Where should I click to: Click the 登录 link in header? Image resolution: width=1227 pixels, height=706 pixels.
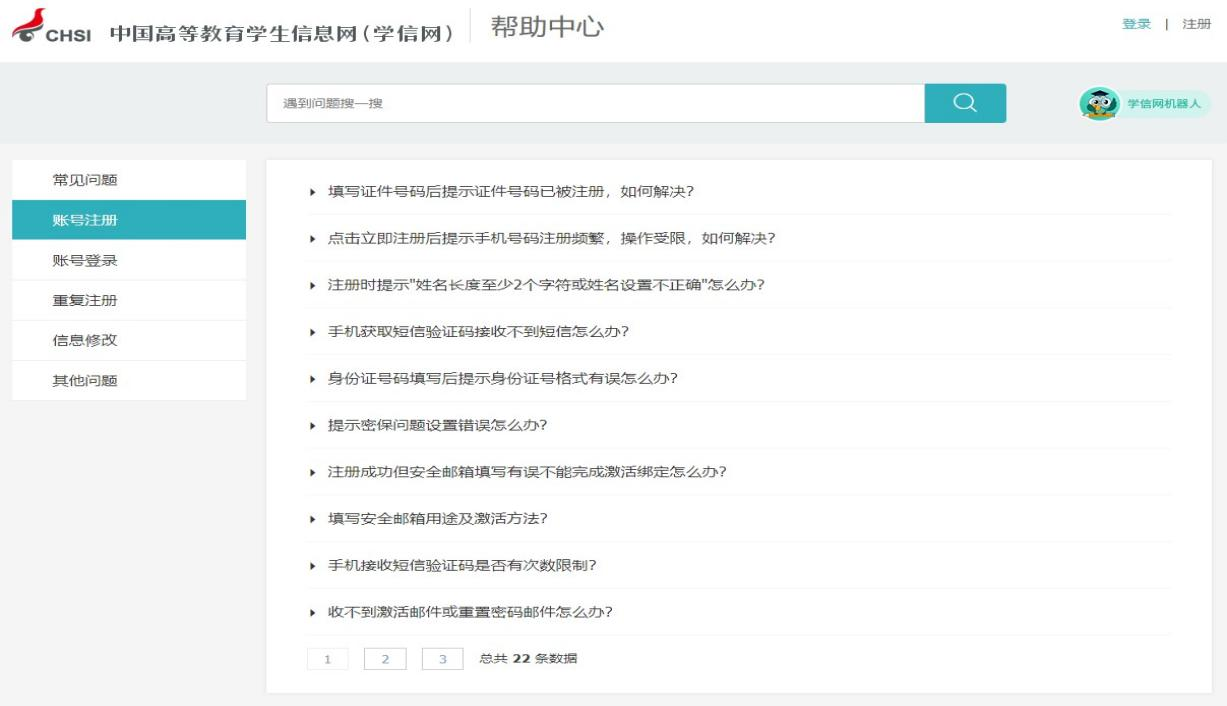pos(1136,24)
